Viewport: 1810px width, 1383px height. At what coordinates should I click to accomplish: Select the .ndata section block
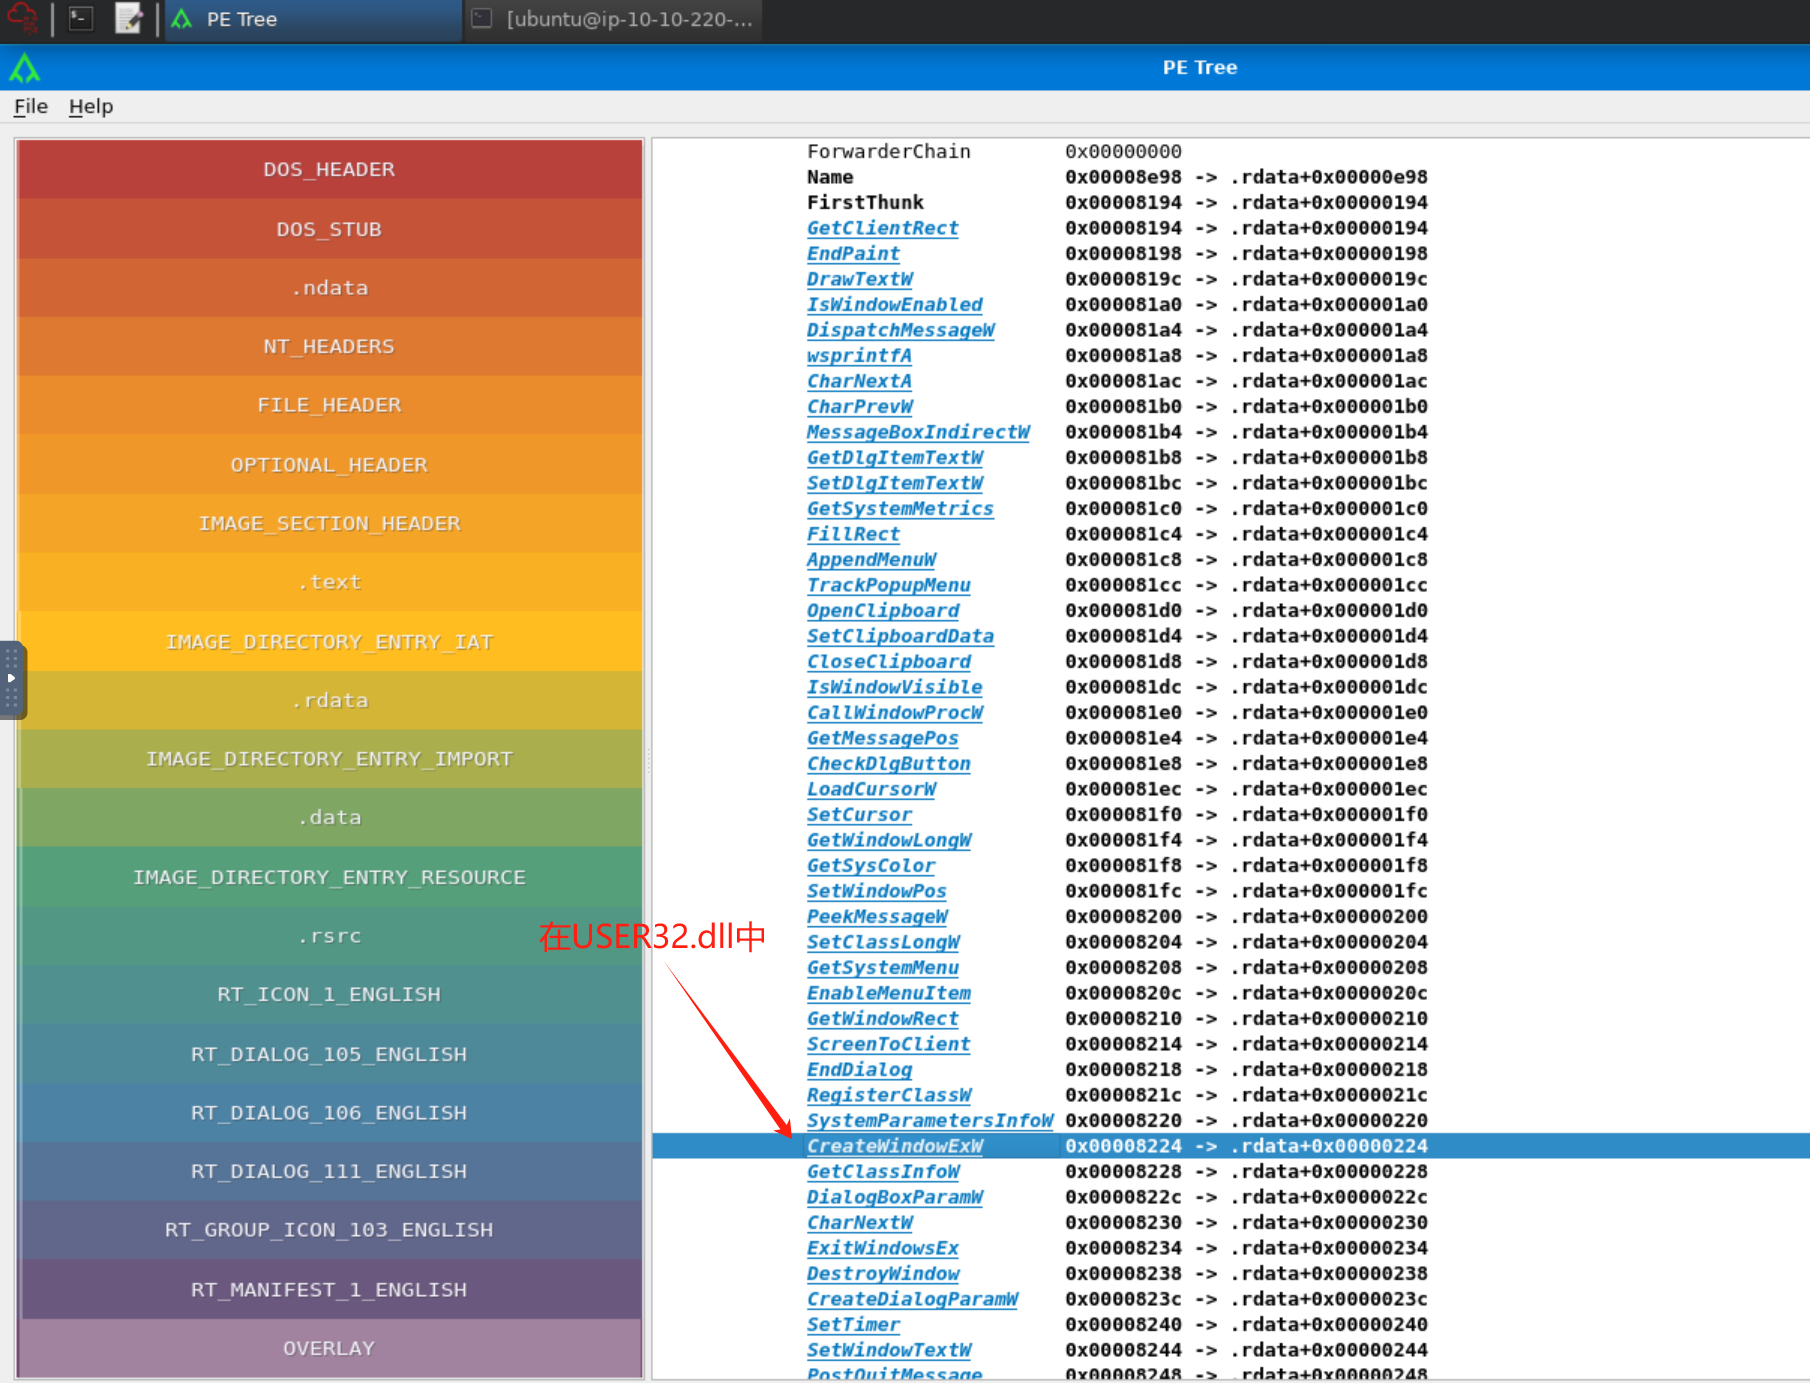pyautogui.click(x=329, y=288)
